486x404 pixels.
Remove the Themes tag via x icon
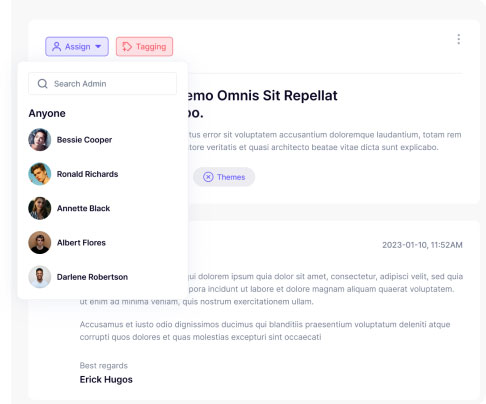[208, 177]
